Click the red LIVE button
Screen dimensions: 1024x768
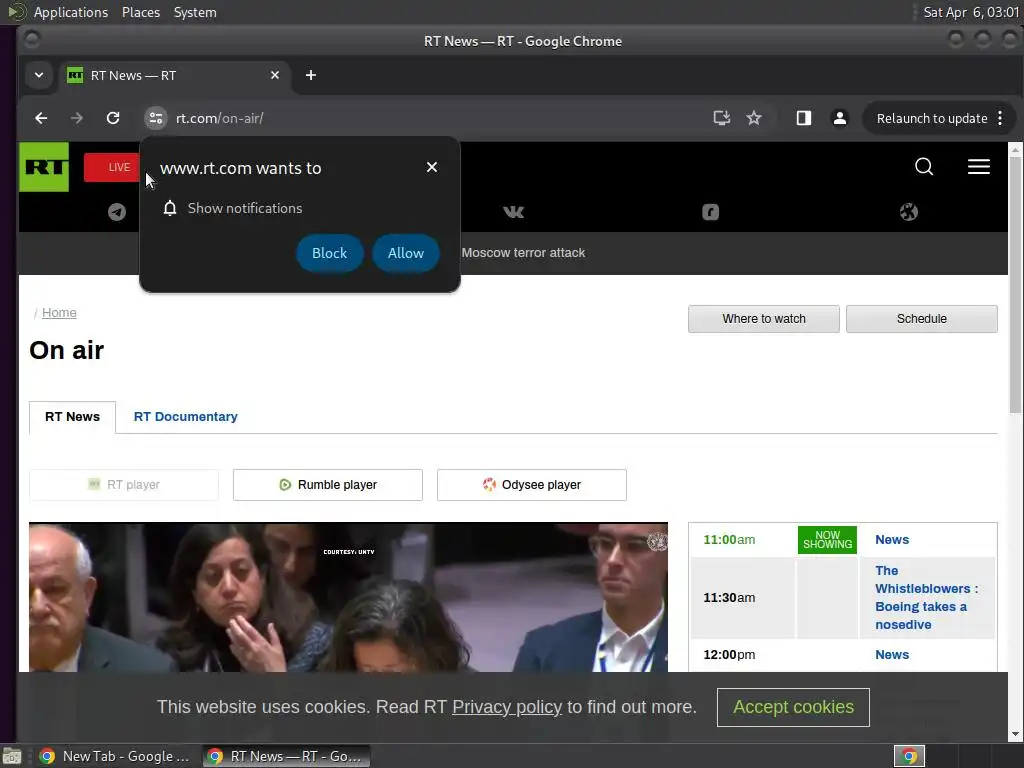[112, 167]
